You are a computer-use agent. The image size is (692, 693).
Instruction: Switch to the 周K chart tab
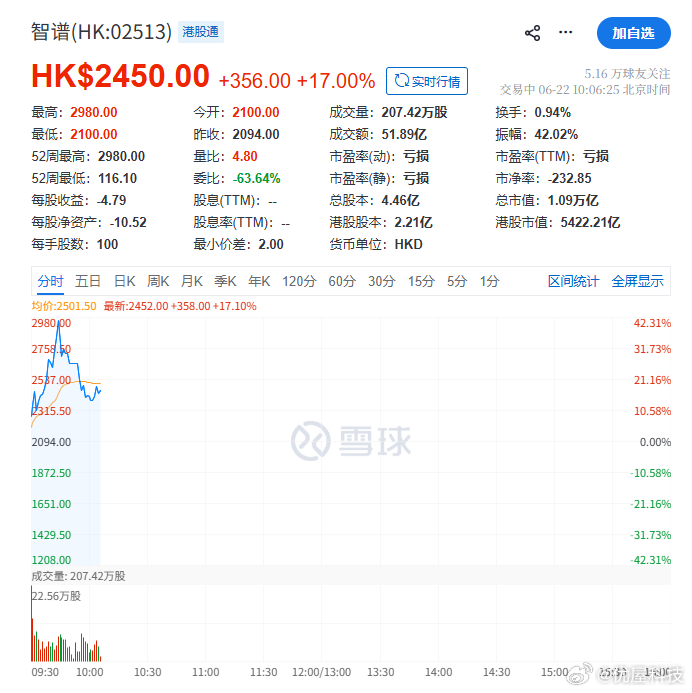pos(158,281)
